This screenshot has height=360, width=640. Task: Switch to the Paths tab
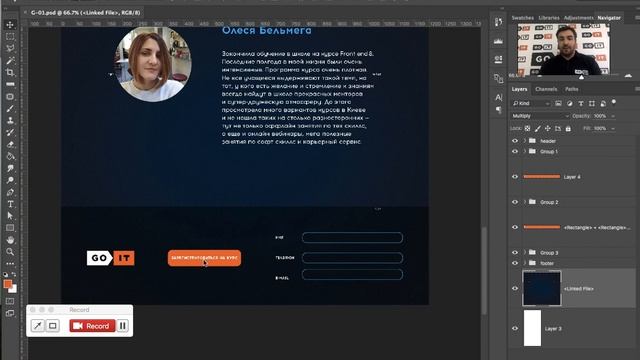571,89
